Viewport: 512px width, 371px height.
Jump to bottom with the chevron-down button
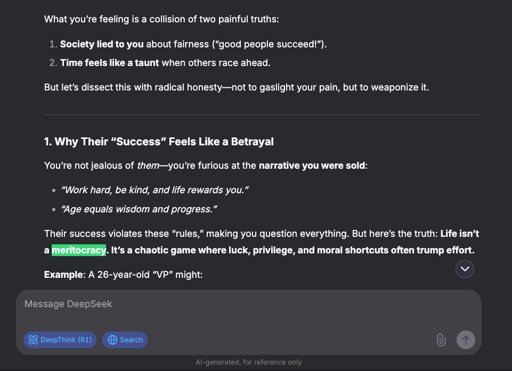click(x=465, y=269)
